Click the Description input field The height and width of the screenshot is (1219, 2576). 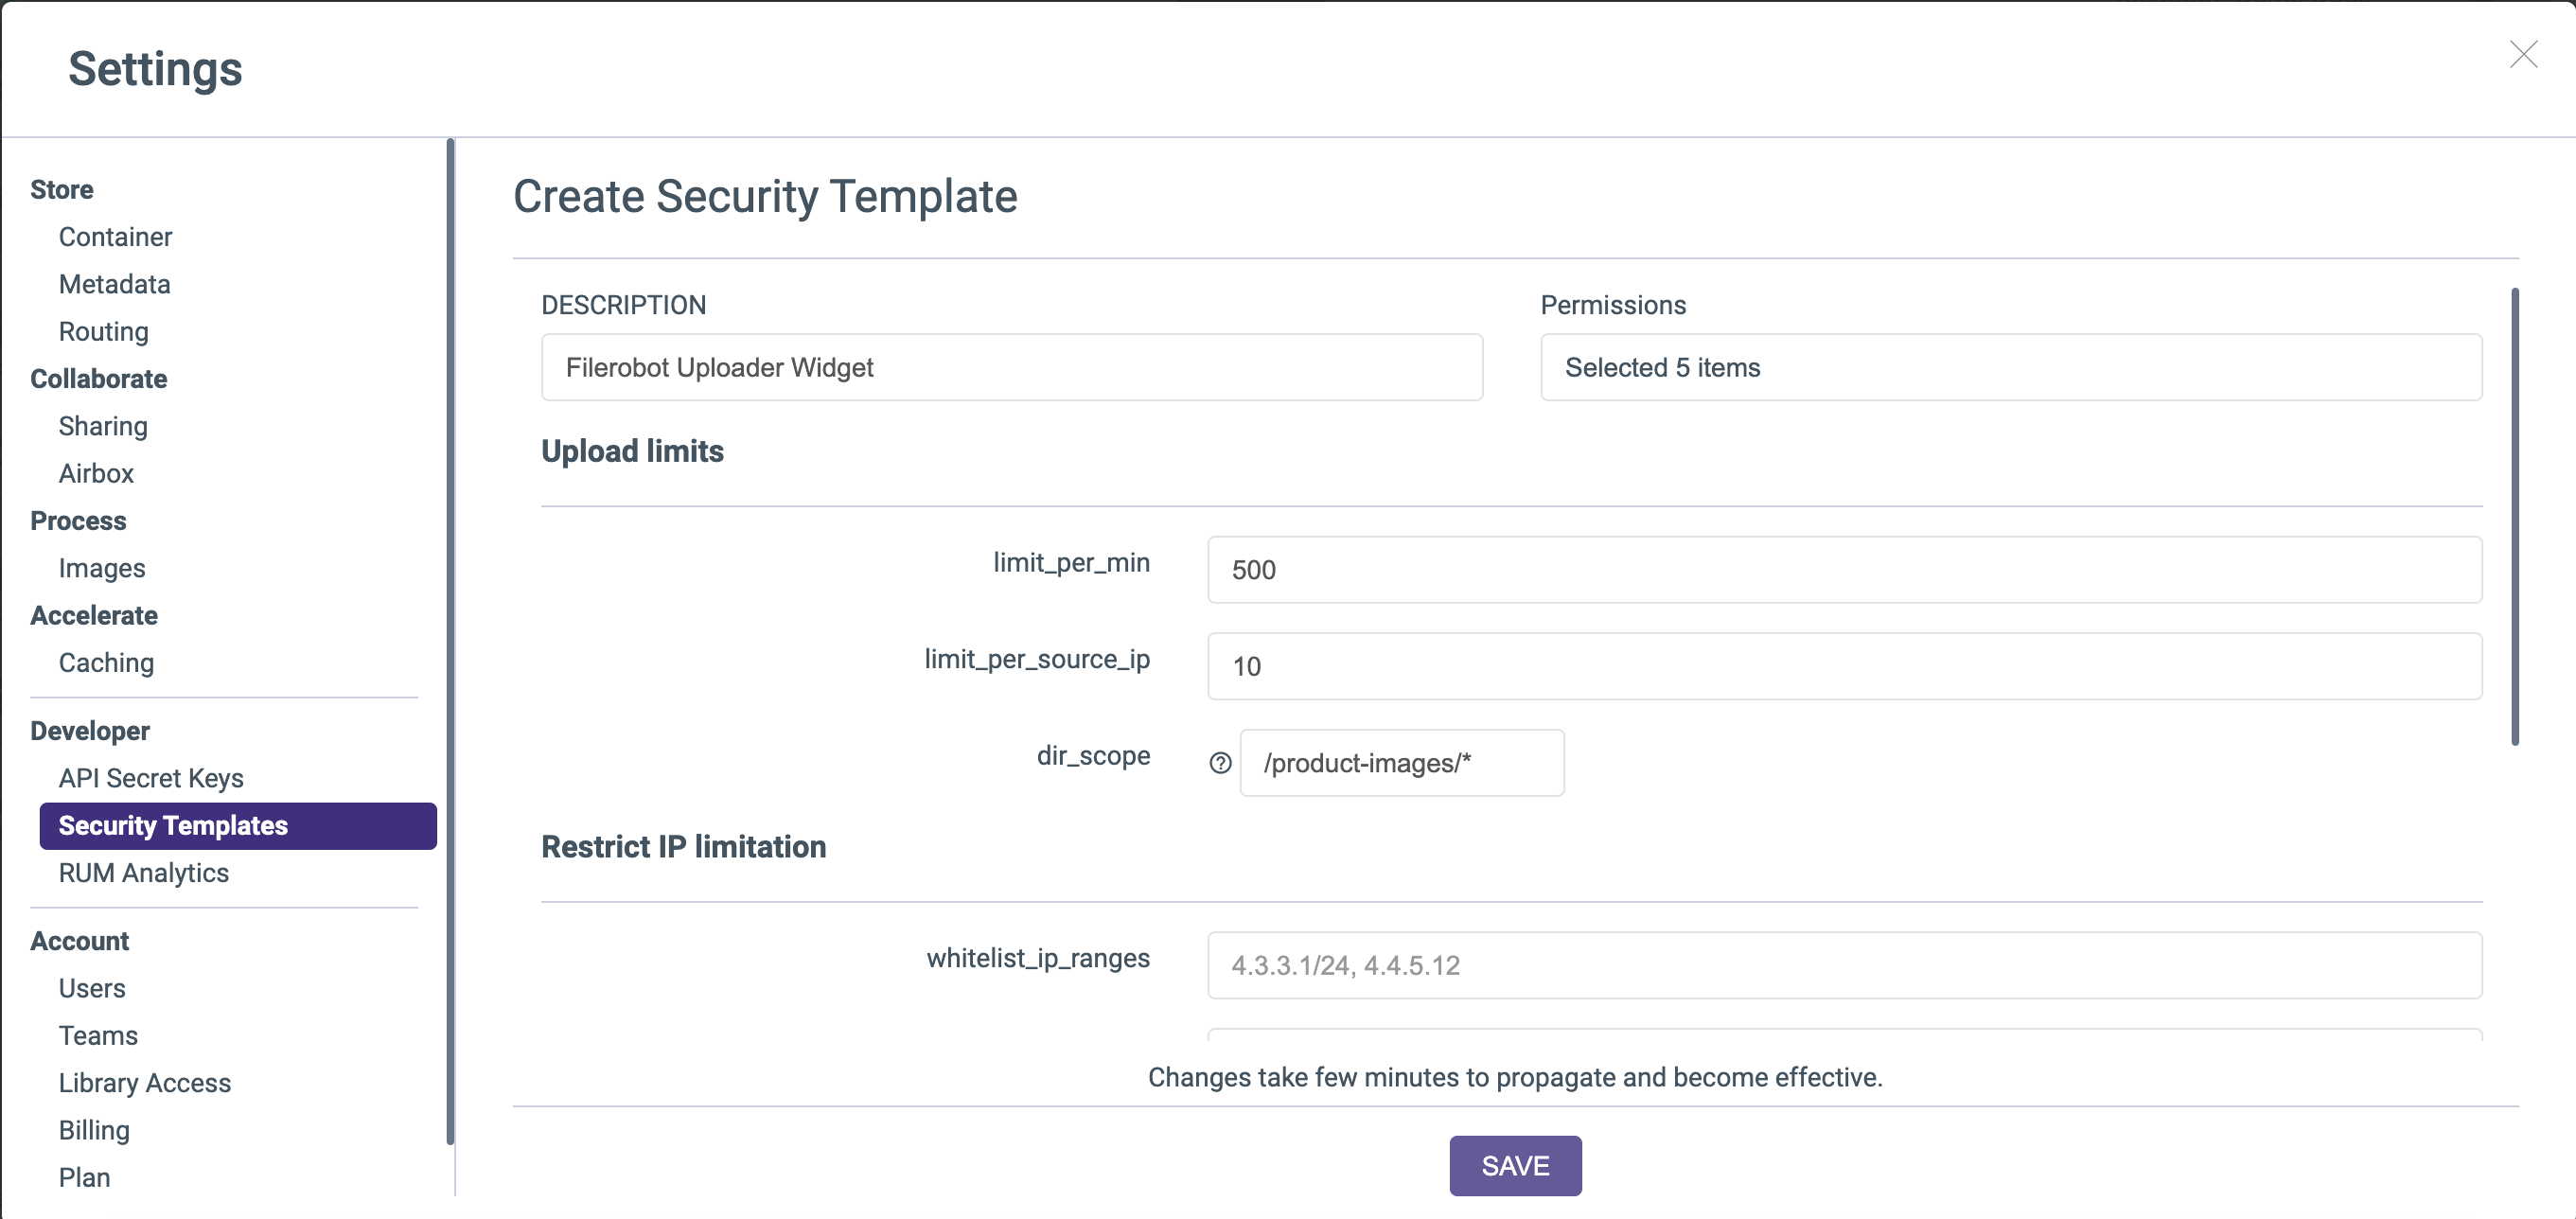click(1011, 367)
